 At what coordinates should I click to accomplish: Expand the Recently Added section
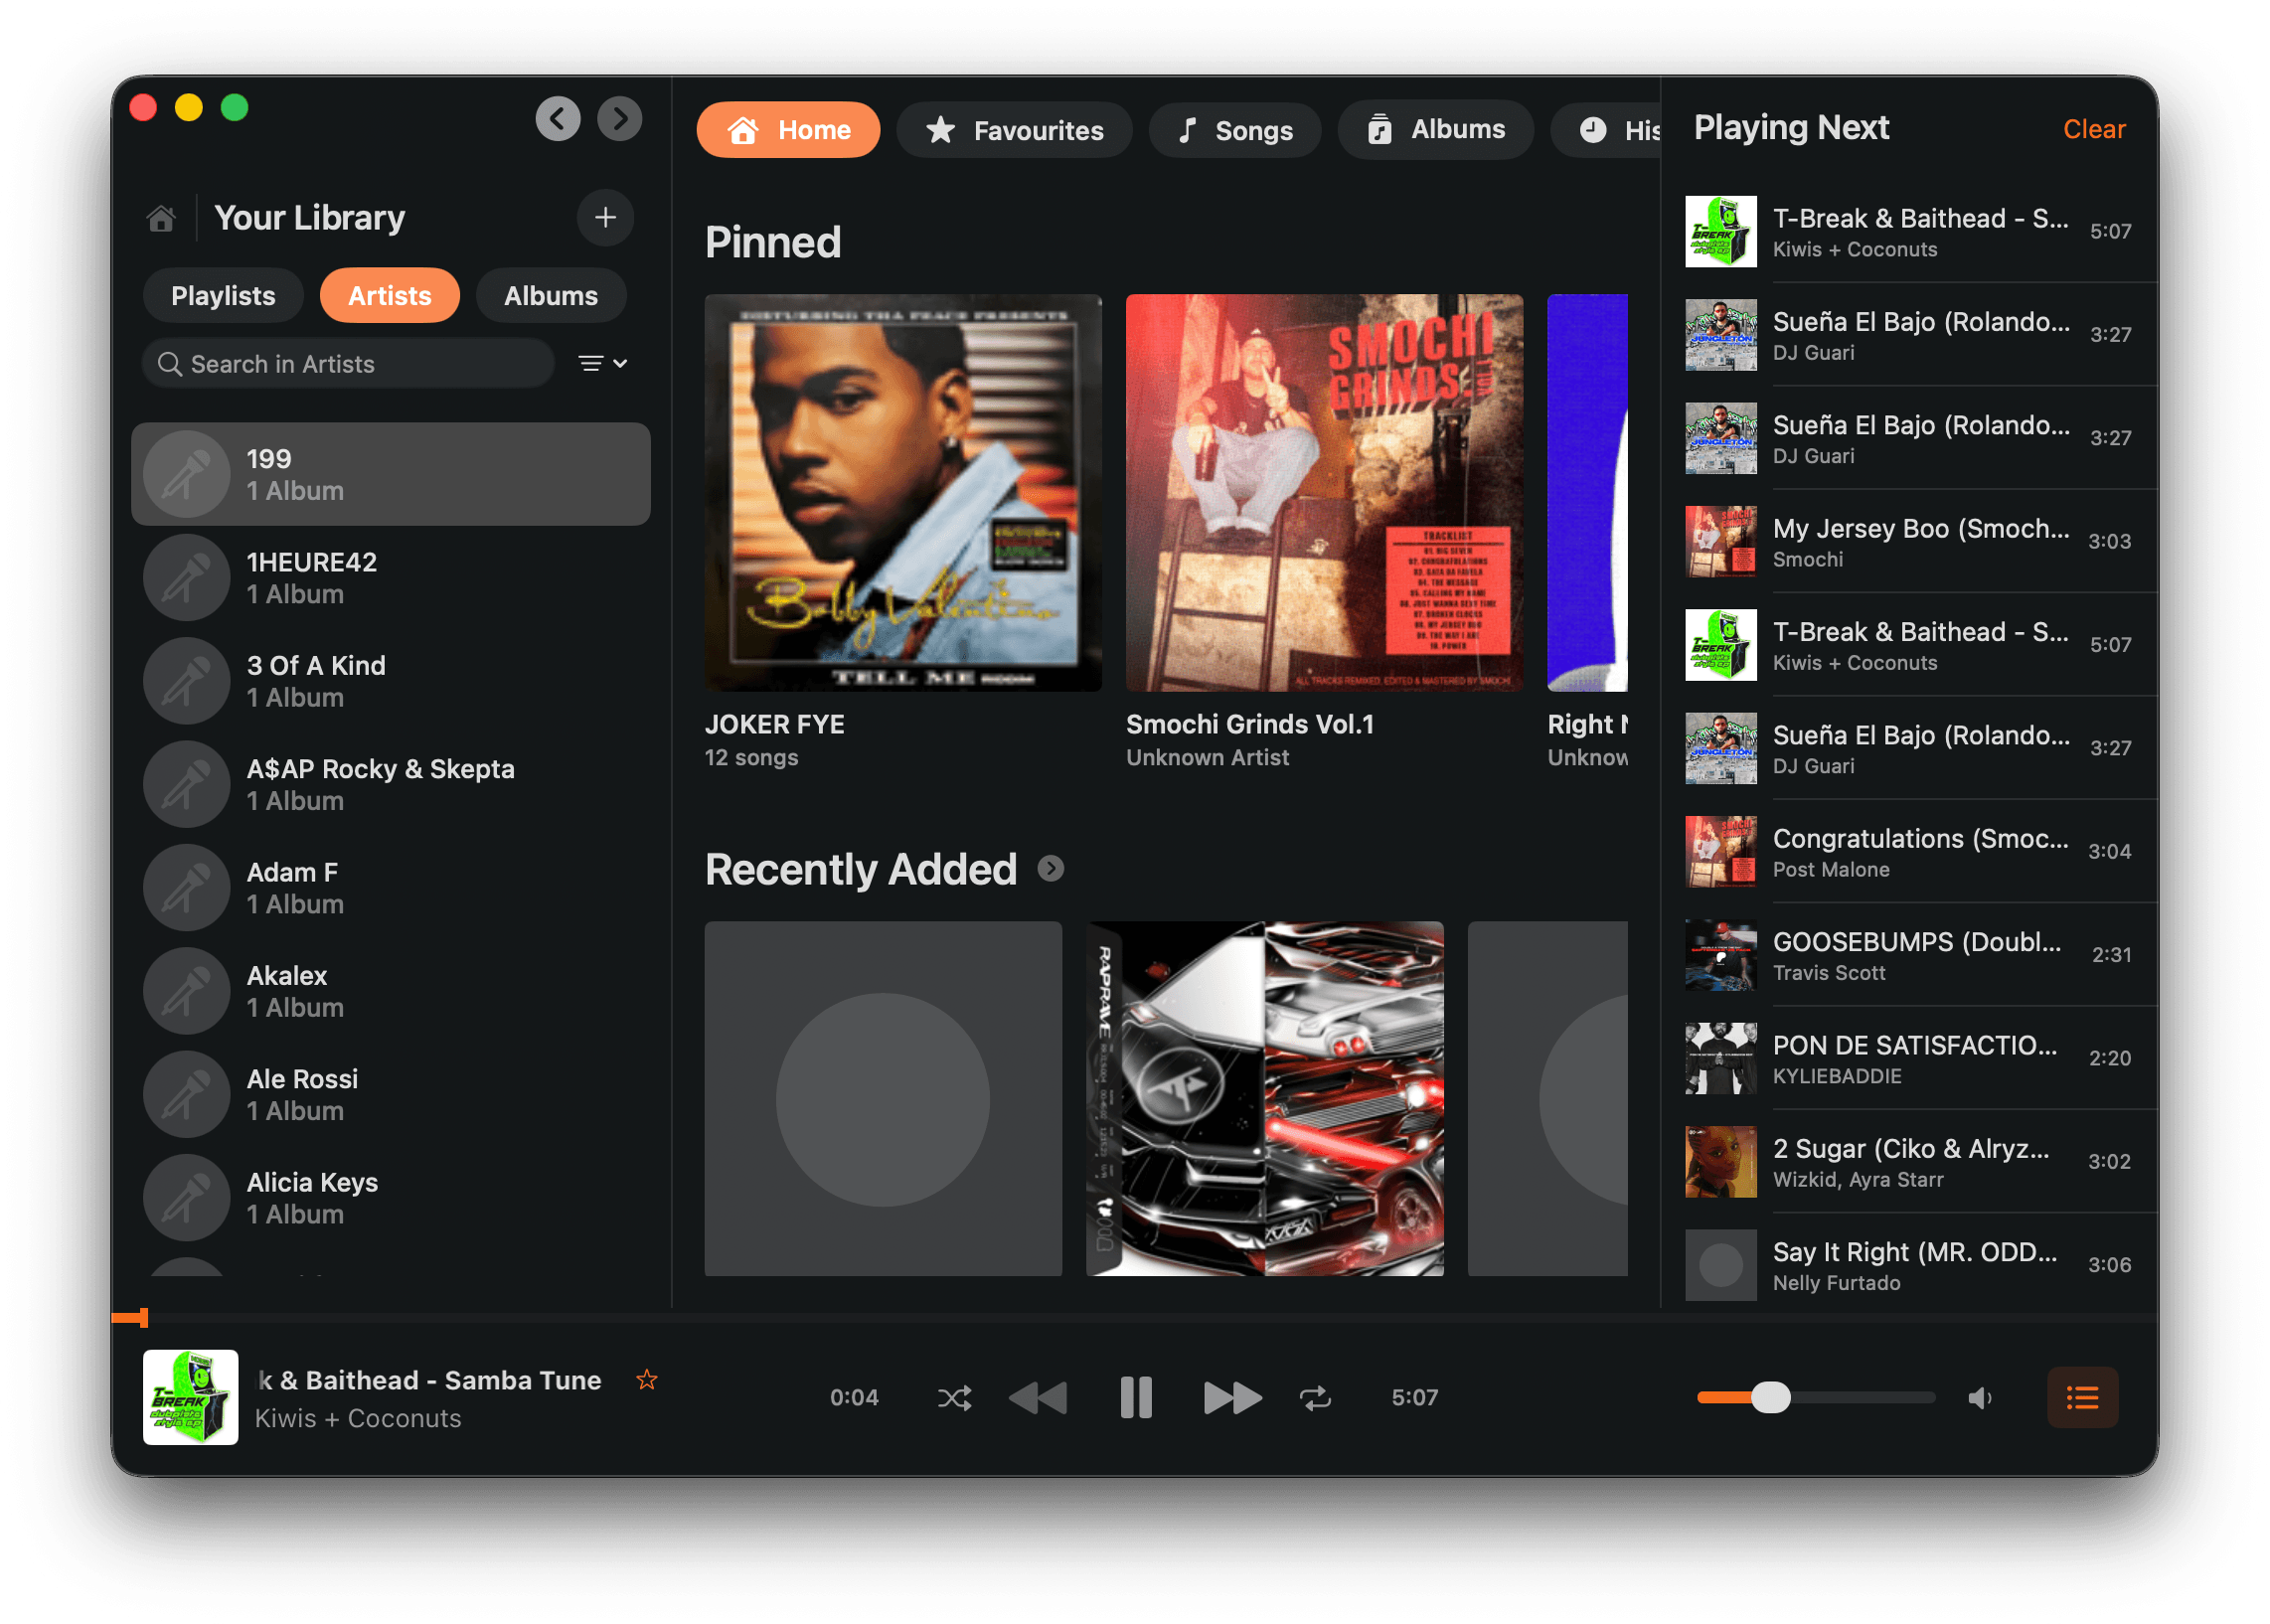(x=1050, y=869)
